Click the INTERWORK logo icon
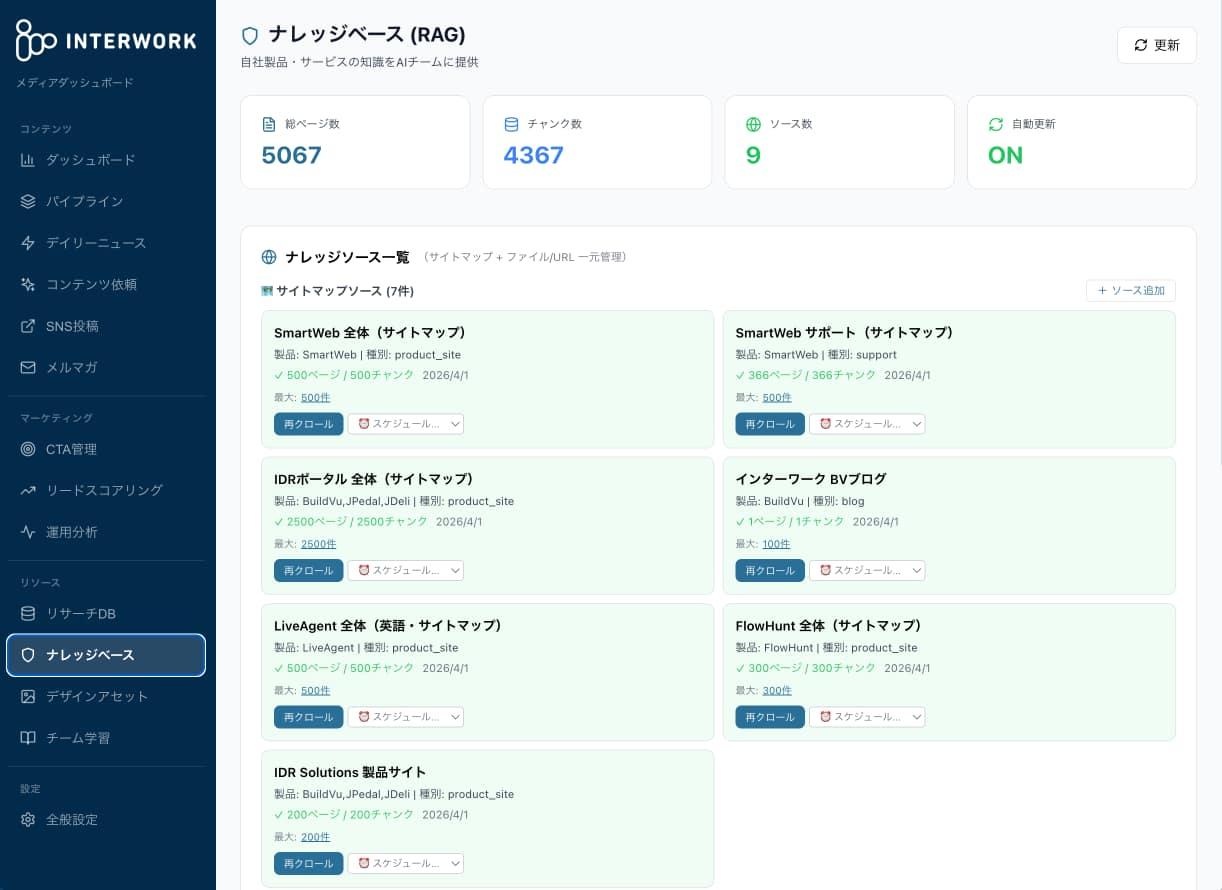This screenshot has width=1222, height=890. click(36, 40)
